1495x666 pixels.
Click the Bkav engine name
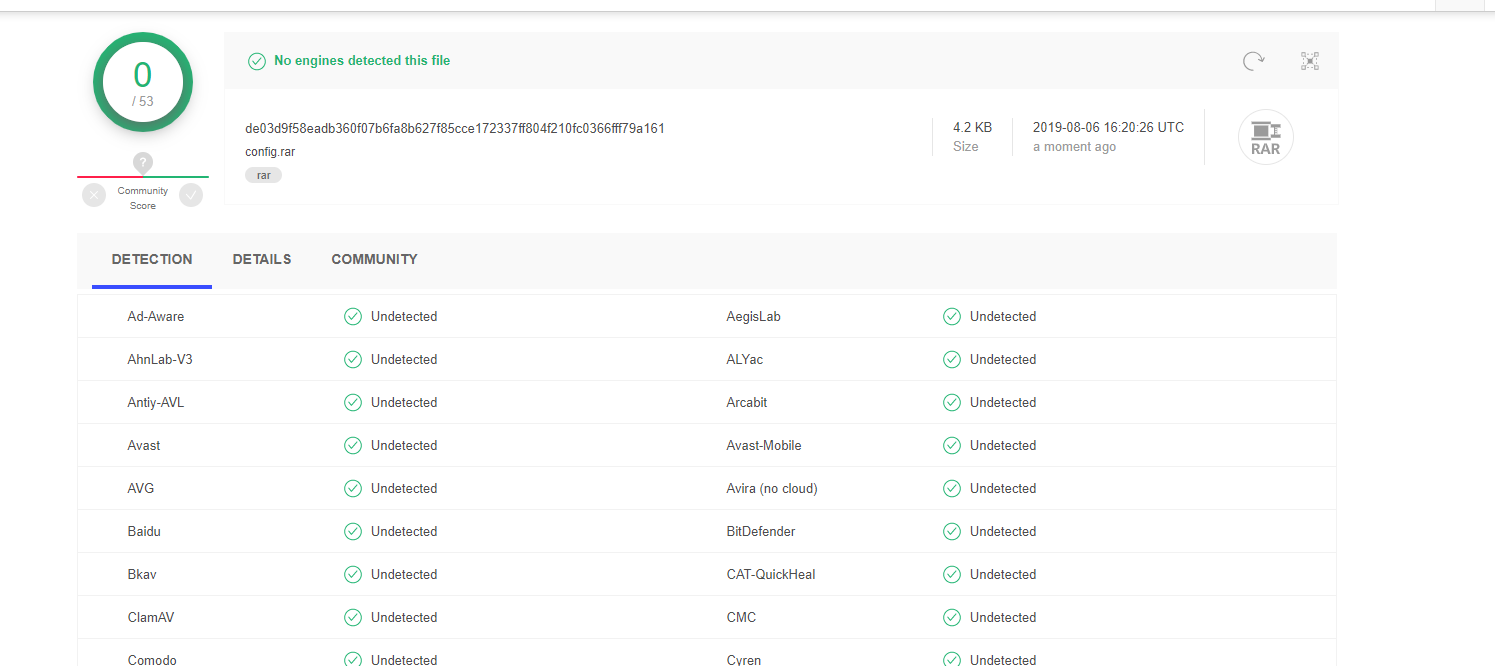pyautogui.click(x=142, y=574)
